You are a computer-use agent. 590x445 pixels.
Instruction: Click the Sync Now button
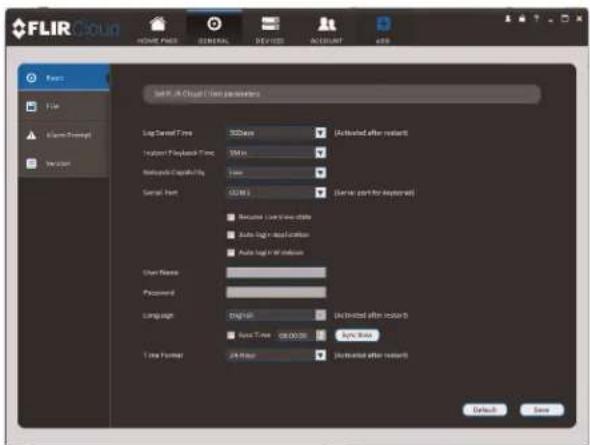pyautogui.click(x=357, y=335)
